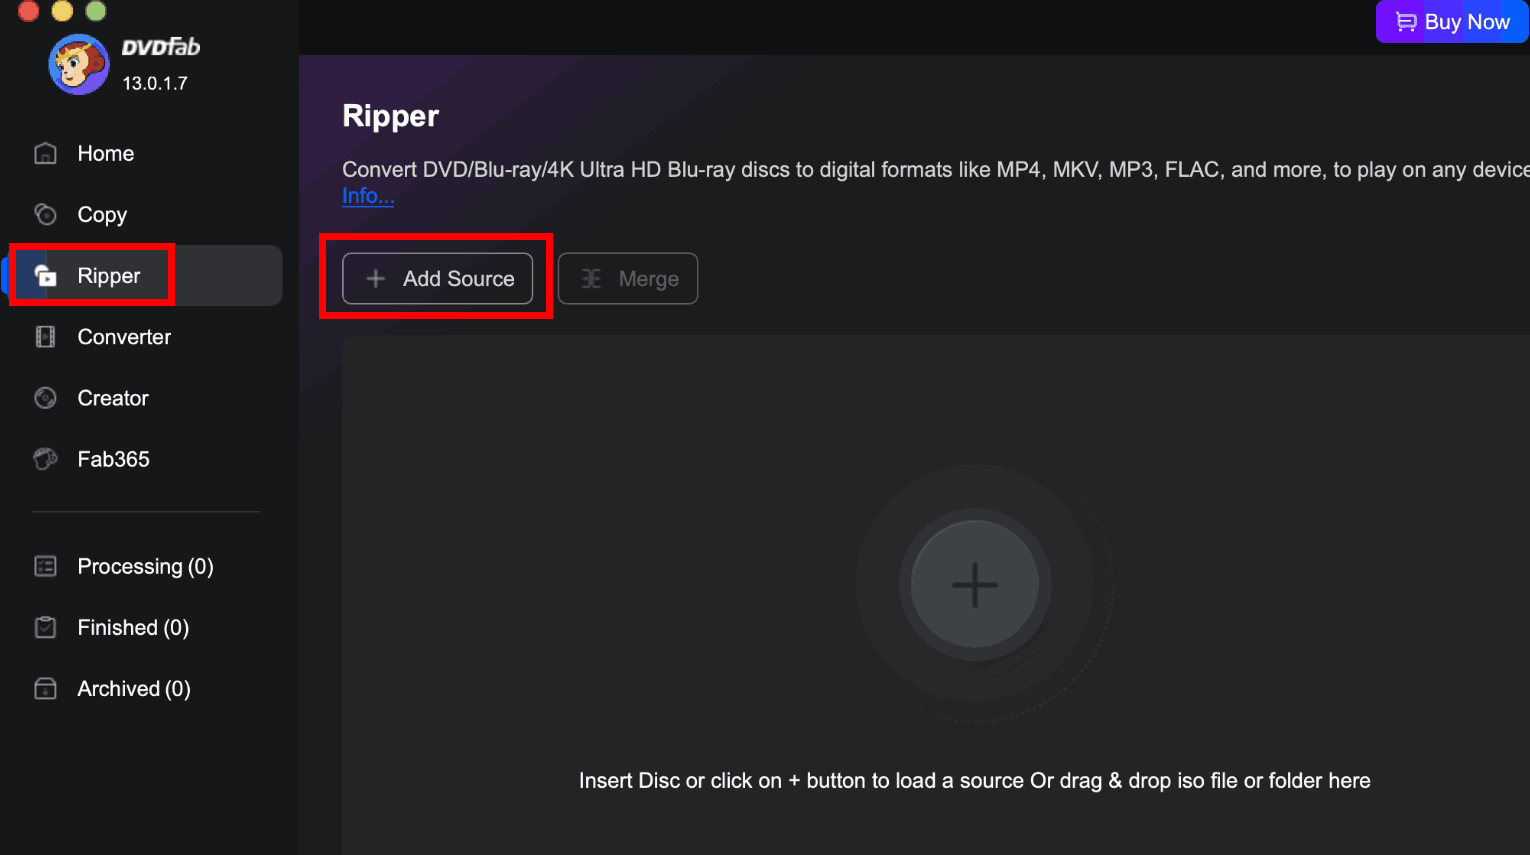Click the Add Source button
Viewport: 1530px width, 855px height.
tap(438, 279)
